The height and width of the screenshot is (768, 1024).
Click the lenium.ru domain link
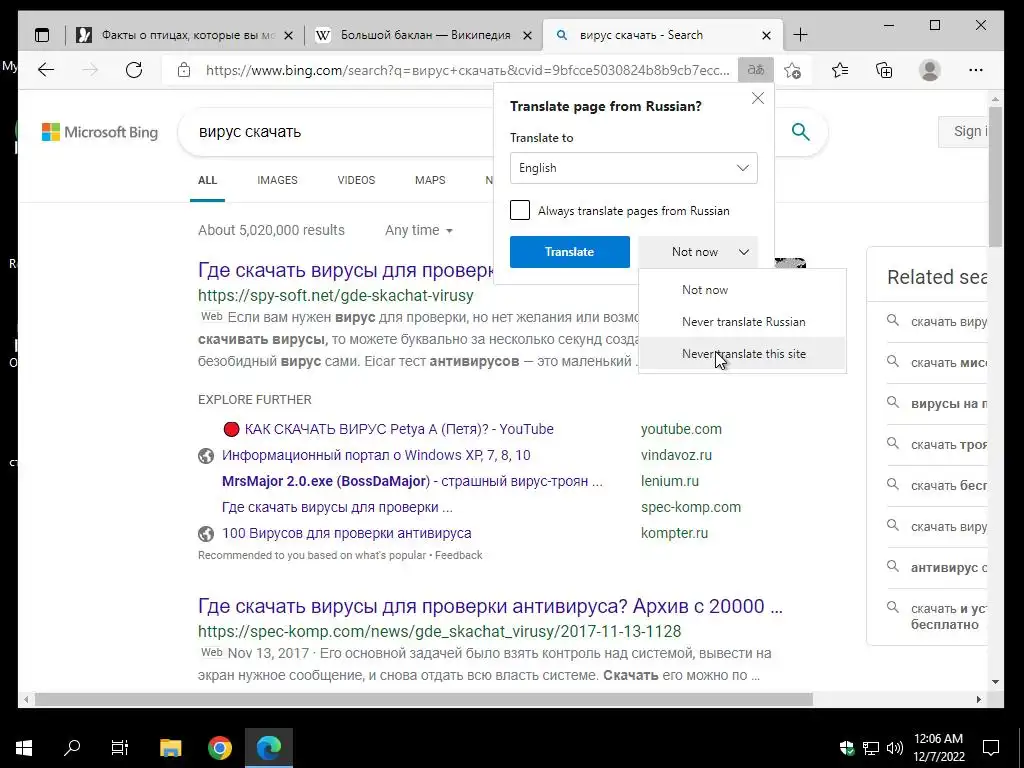tap(669, 481)
